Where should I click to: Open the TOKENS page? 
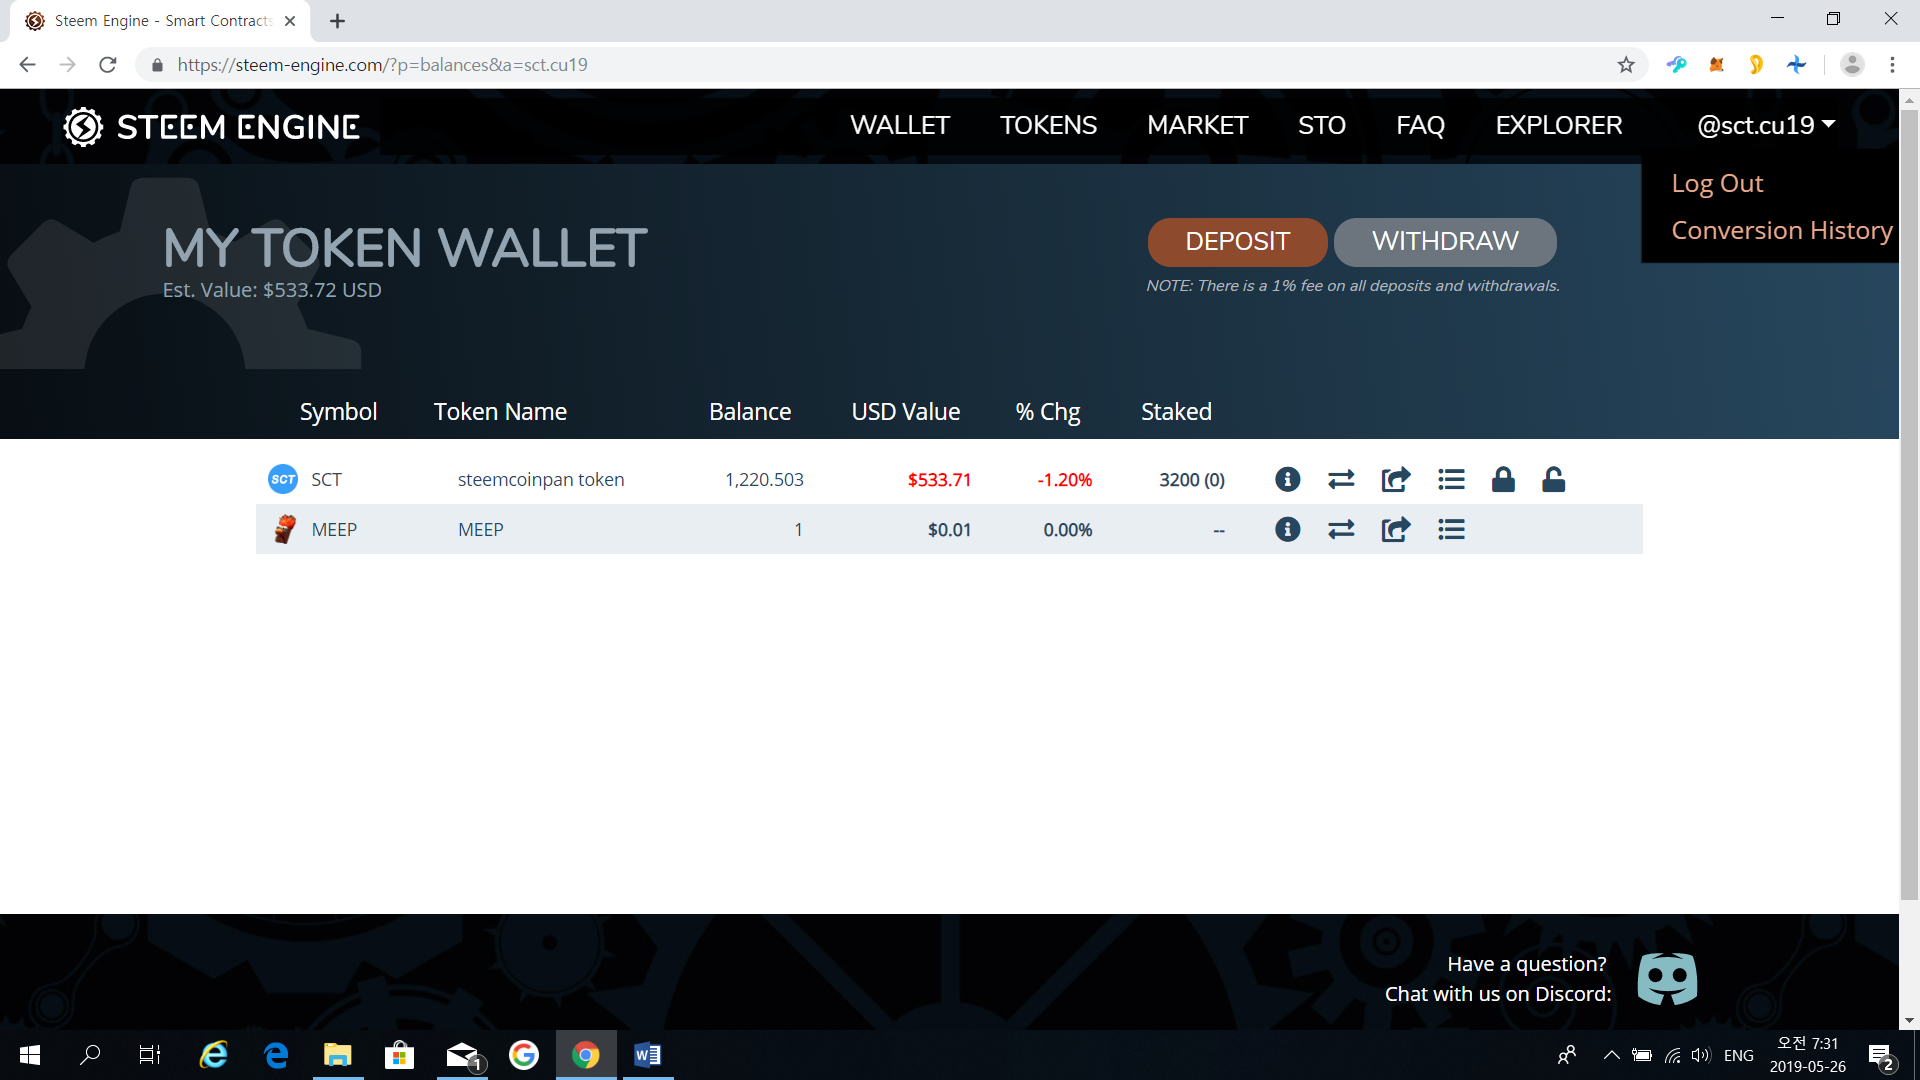pos(1048,125)
